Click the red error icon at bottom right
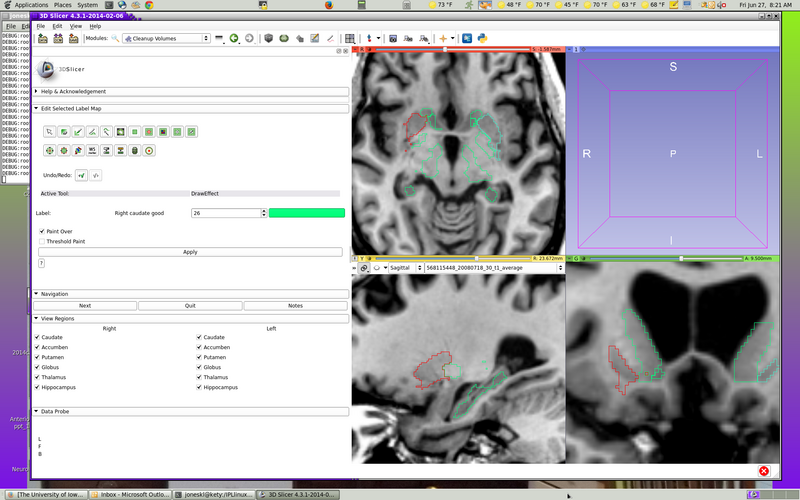Image resolution: width=800 pixels, height=500 pixels. click(764, 470)
